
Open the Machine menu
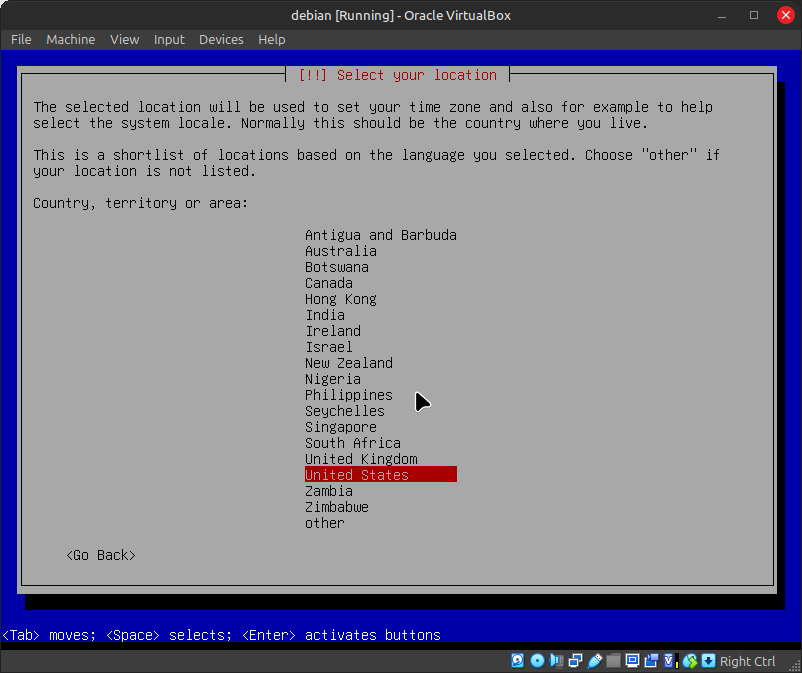71,39
